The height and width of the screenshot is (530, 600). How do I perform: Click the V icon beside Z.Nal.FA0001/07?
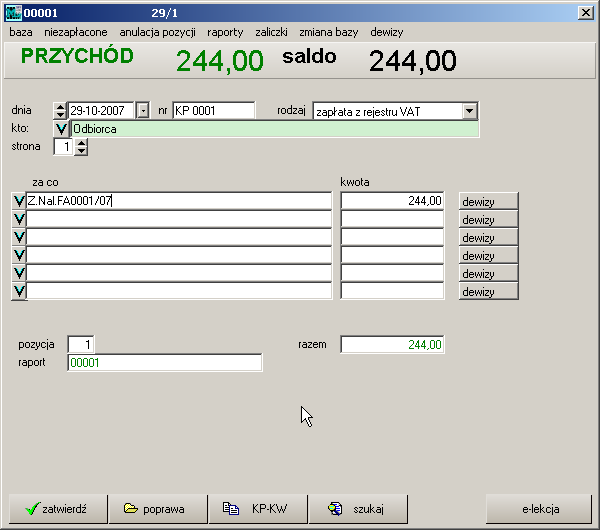point(19,201)
